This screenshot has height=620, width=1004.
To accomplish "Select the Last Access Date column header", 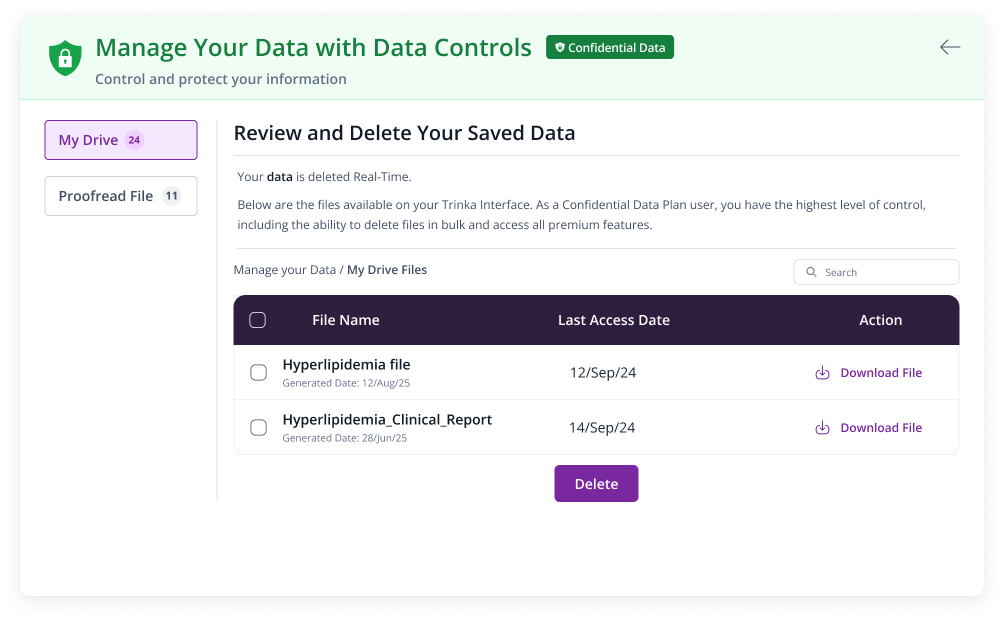I will coord(614,320).
